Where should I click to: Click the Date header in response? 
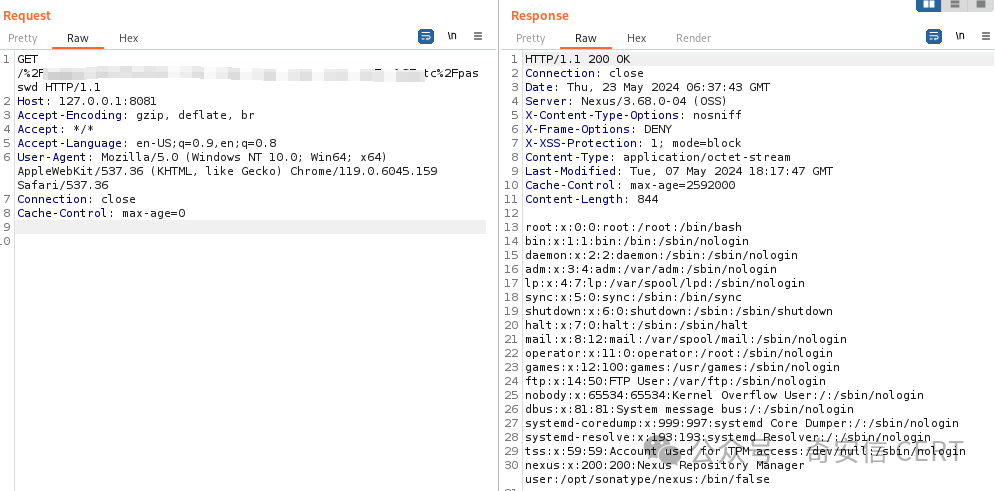click(647, 87)
